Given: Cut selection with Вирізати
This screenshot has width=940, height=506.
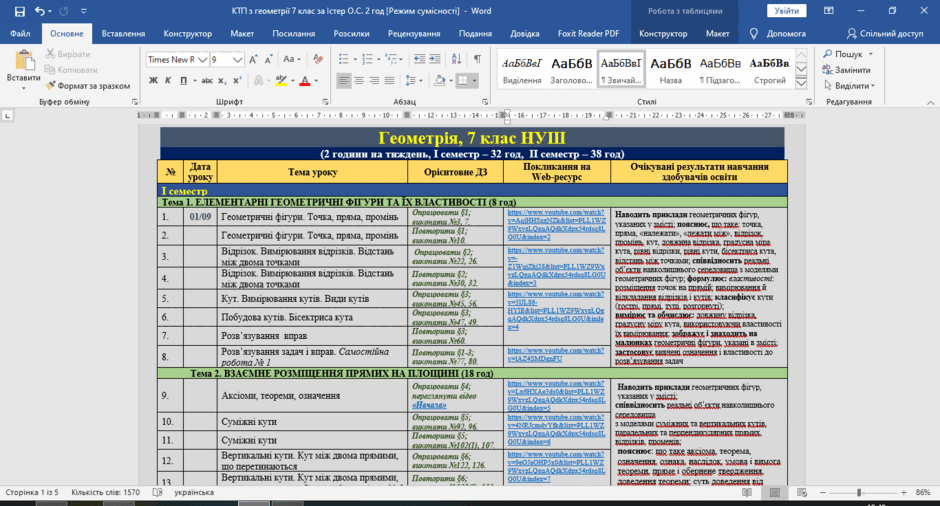Looking at the screenshot, I should pos(68,54).
